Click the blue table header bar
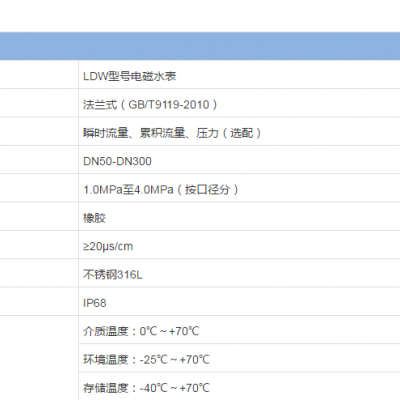This screenshot has width=400, height=400. click(x=200, y=46)
